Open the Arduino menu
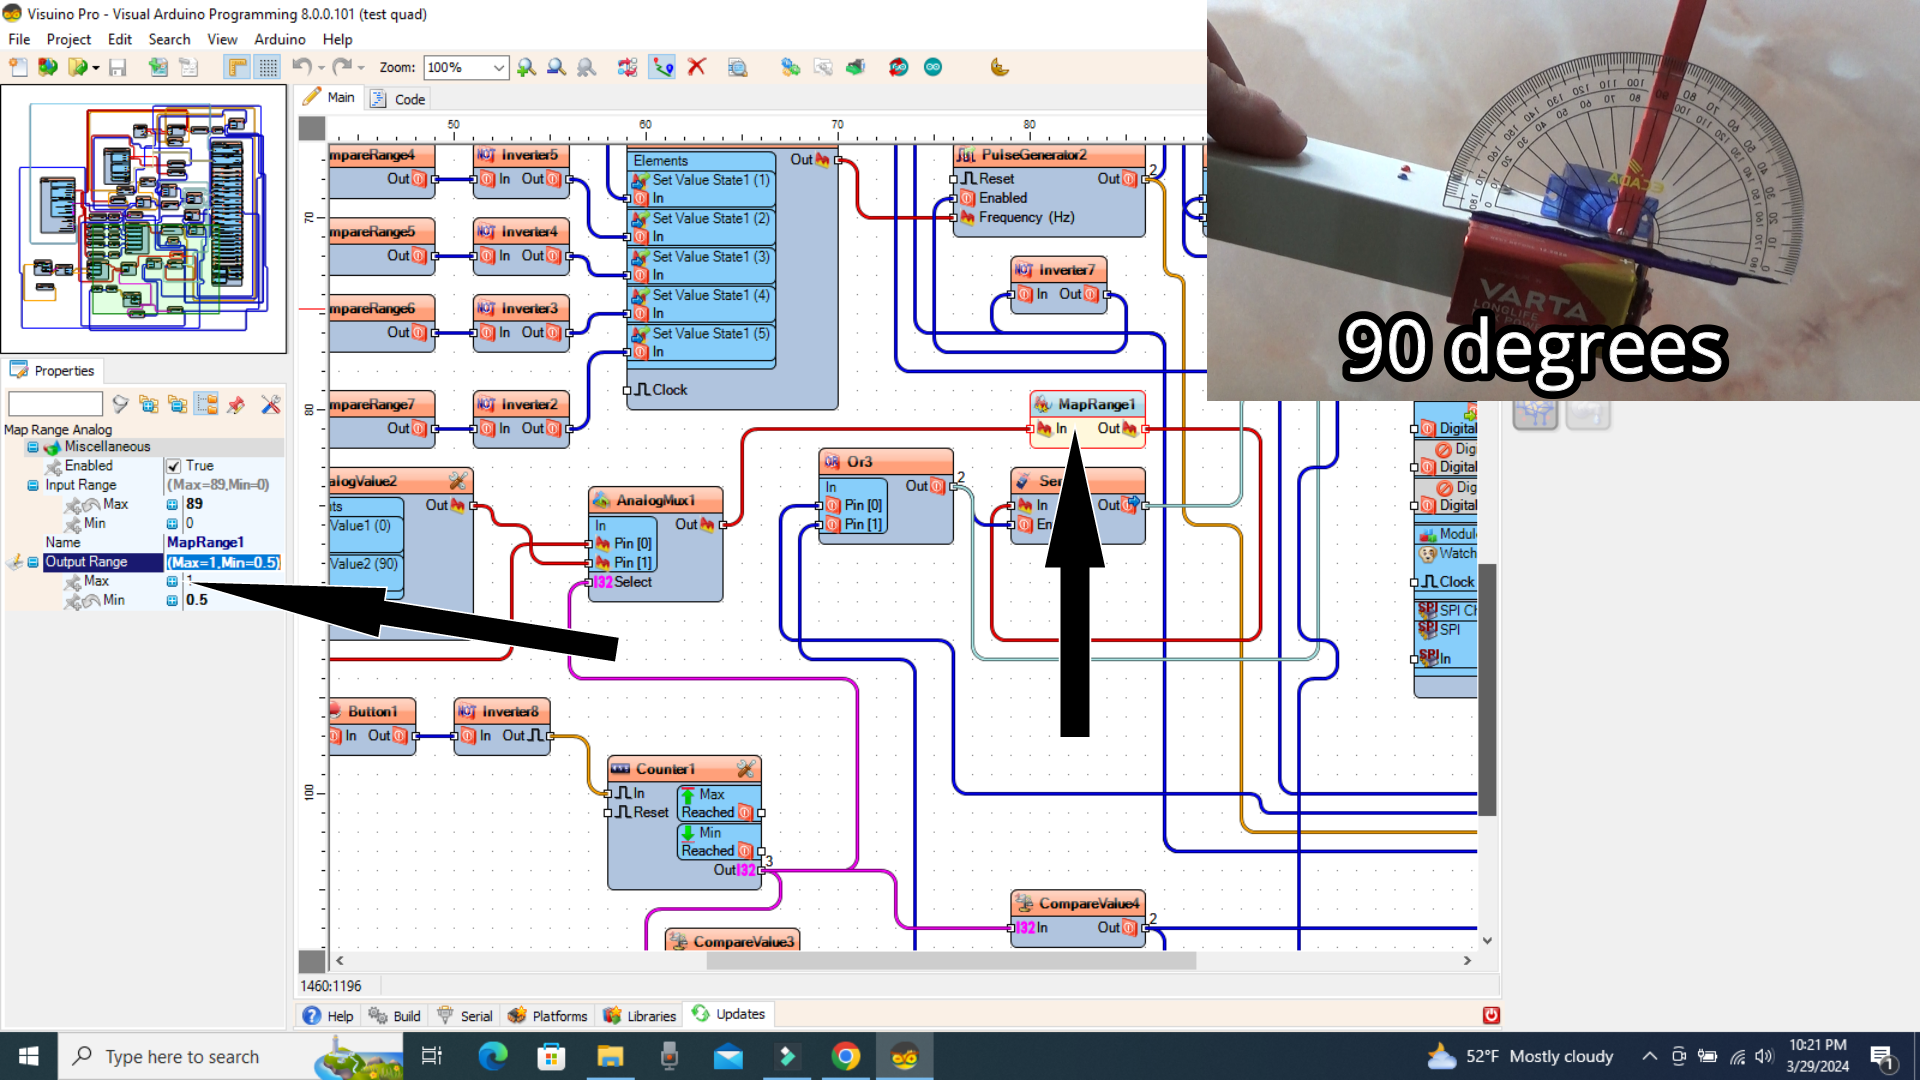Viewport: 1920px width, 1080px height. tap(279, 39)
